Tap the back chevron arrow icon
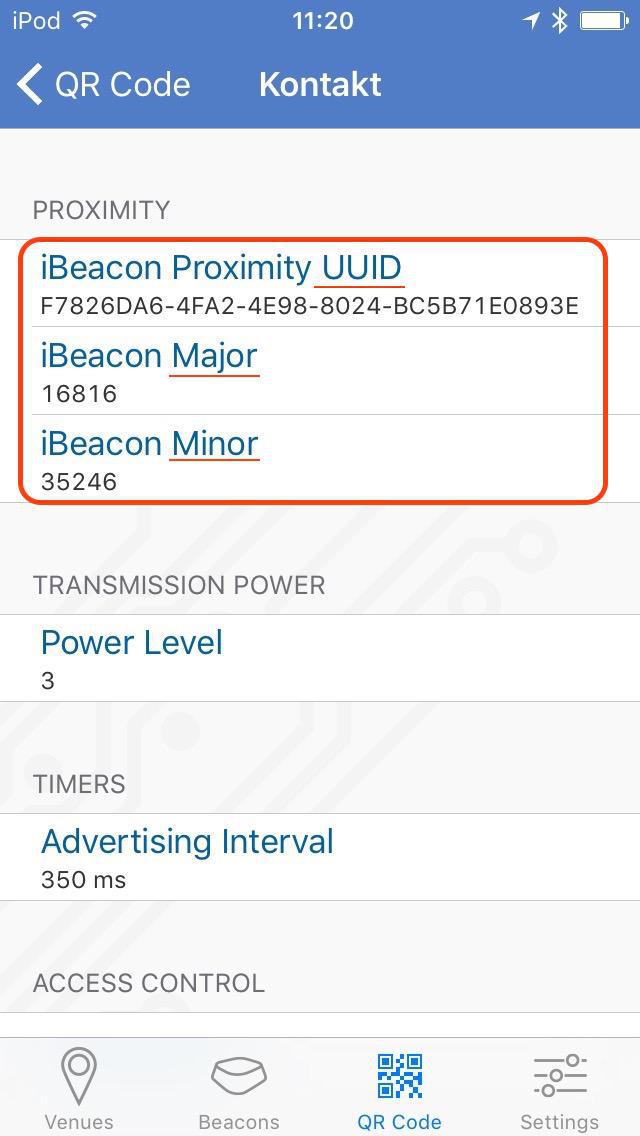This screenshot has height=1136, width=640. 30,85
